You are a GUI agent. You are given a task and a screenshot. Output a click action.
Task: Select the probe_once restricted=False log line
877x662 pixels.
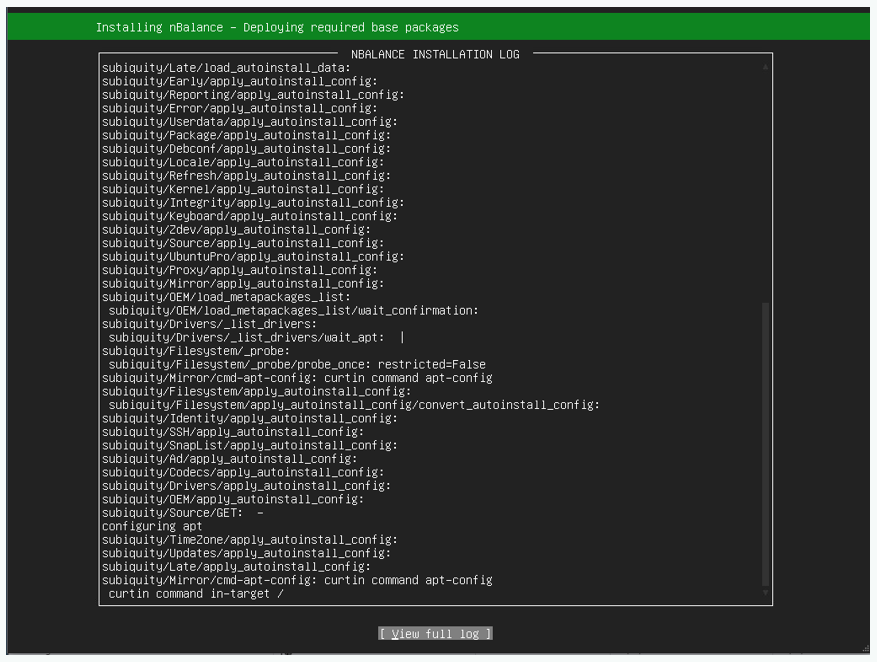click(x=297, y=365)
